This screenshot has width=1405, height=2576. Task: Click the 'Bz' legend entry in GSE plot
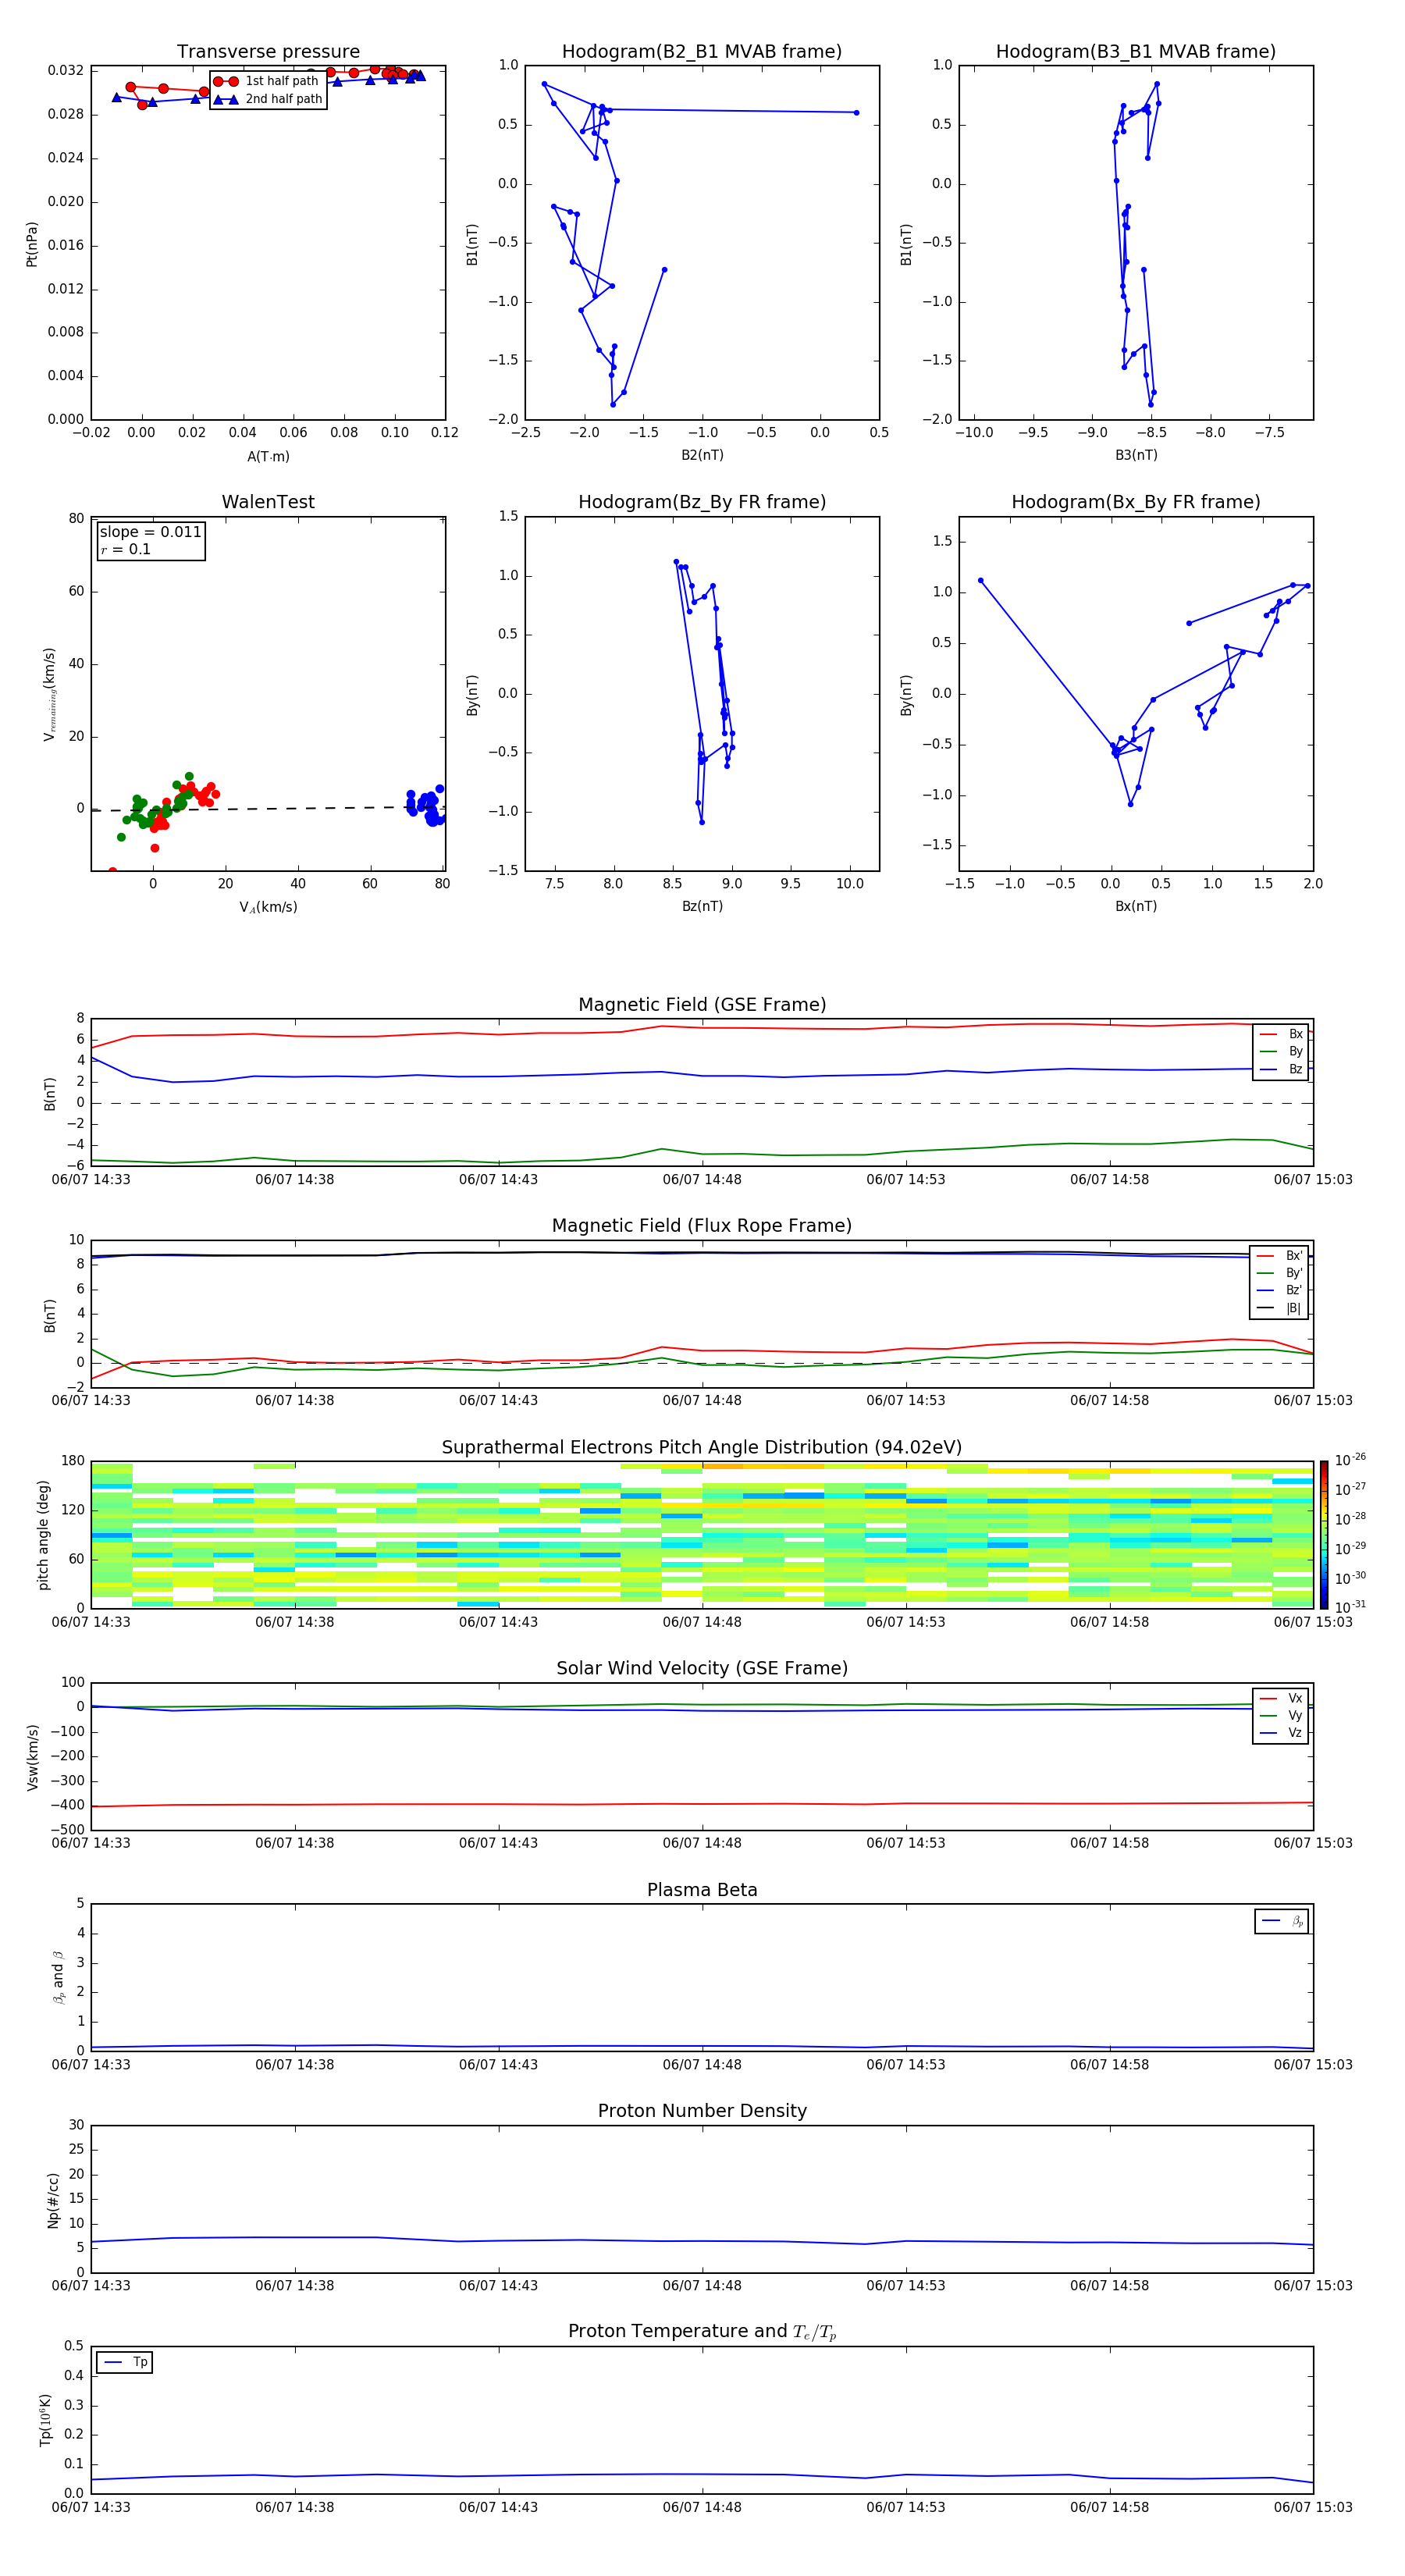click(1281, 1069)
